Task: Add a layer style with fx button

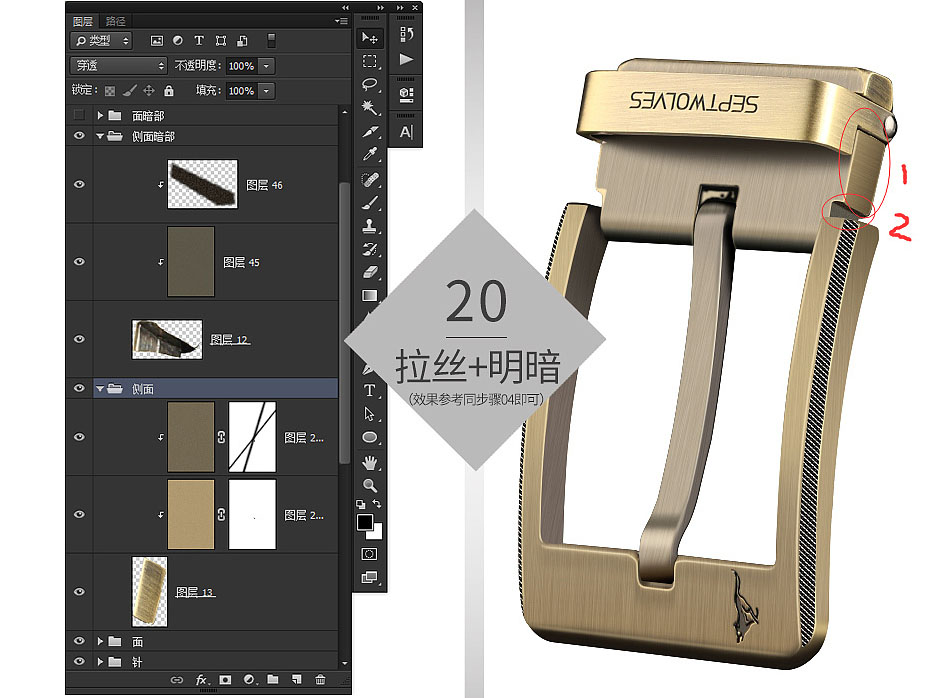Action: (201, 680)
